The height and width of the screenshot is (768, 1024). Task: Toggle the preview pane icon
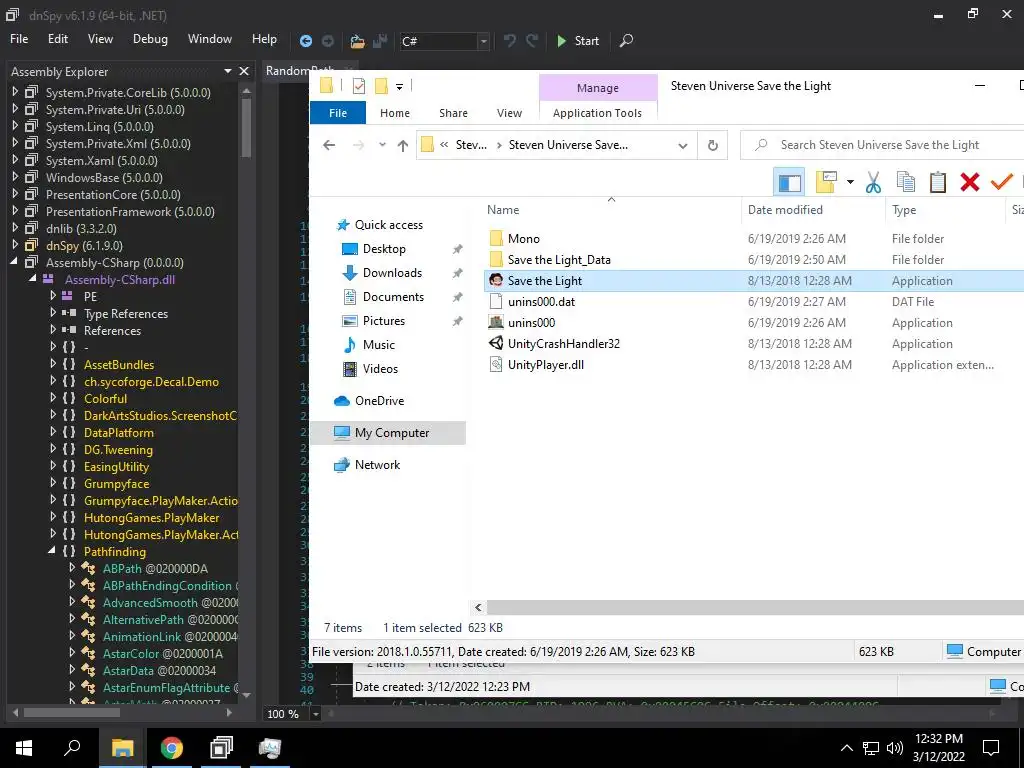pyautogui.click(x=789, y=182)
